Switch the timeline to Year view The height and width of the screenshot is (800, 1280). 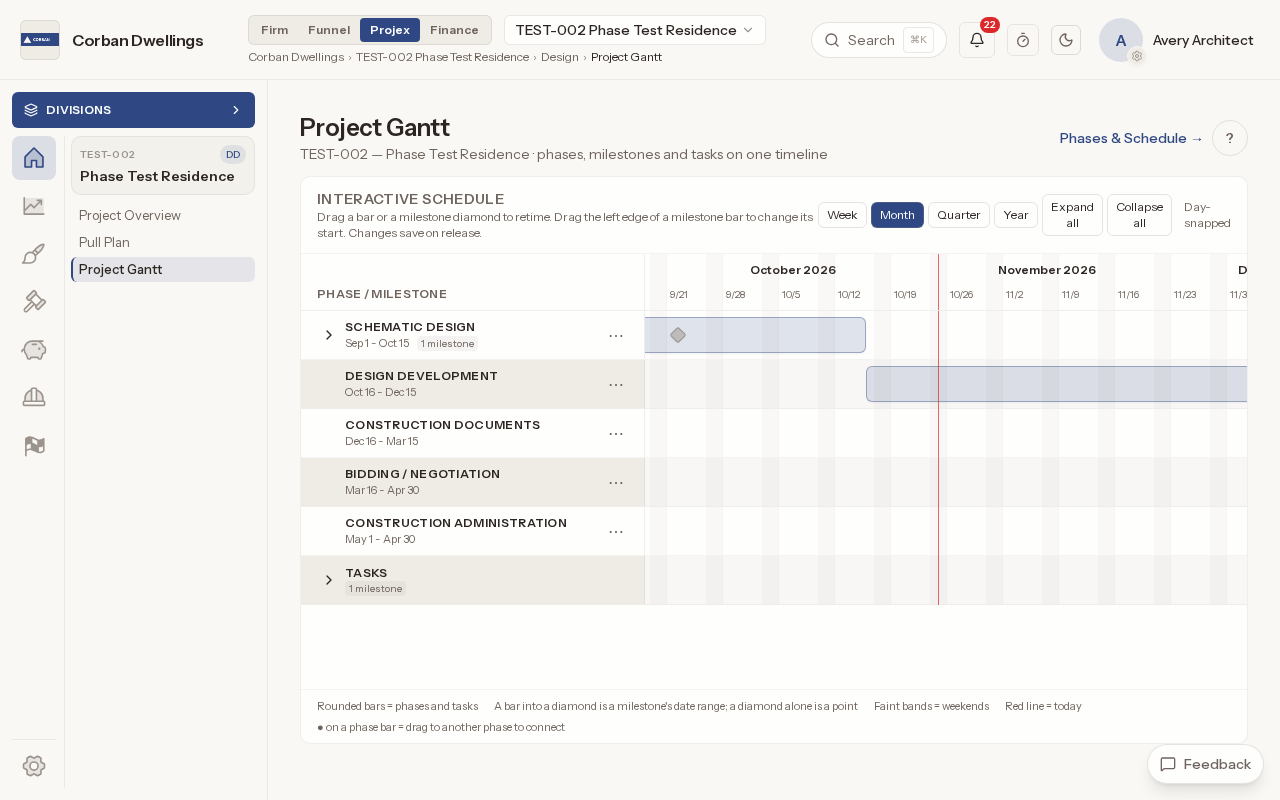tap(1016, 215)
